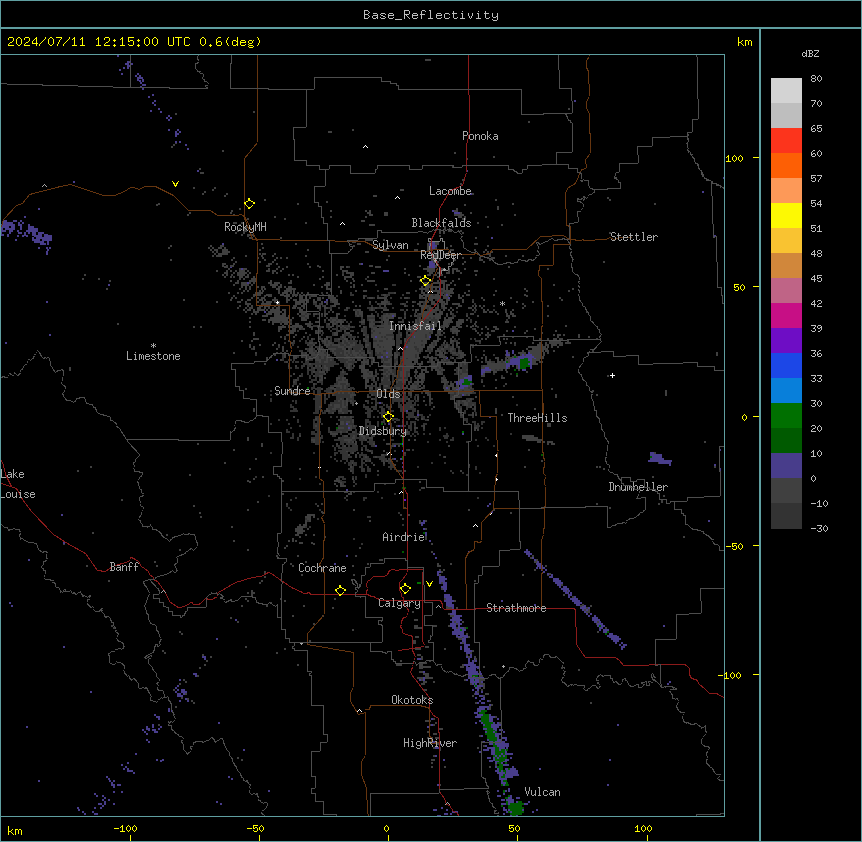Screen dimensions: 862x842
Task: Click the Lake Louise label
Action: [x=18, y=484]
